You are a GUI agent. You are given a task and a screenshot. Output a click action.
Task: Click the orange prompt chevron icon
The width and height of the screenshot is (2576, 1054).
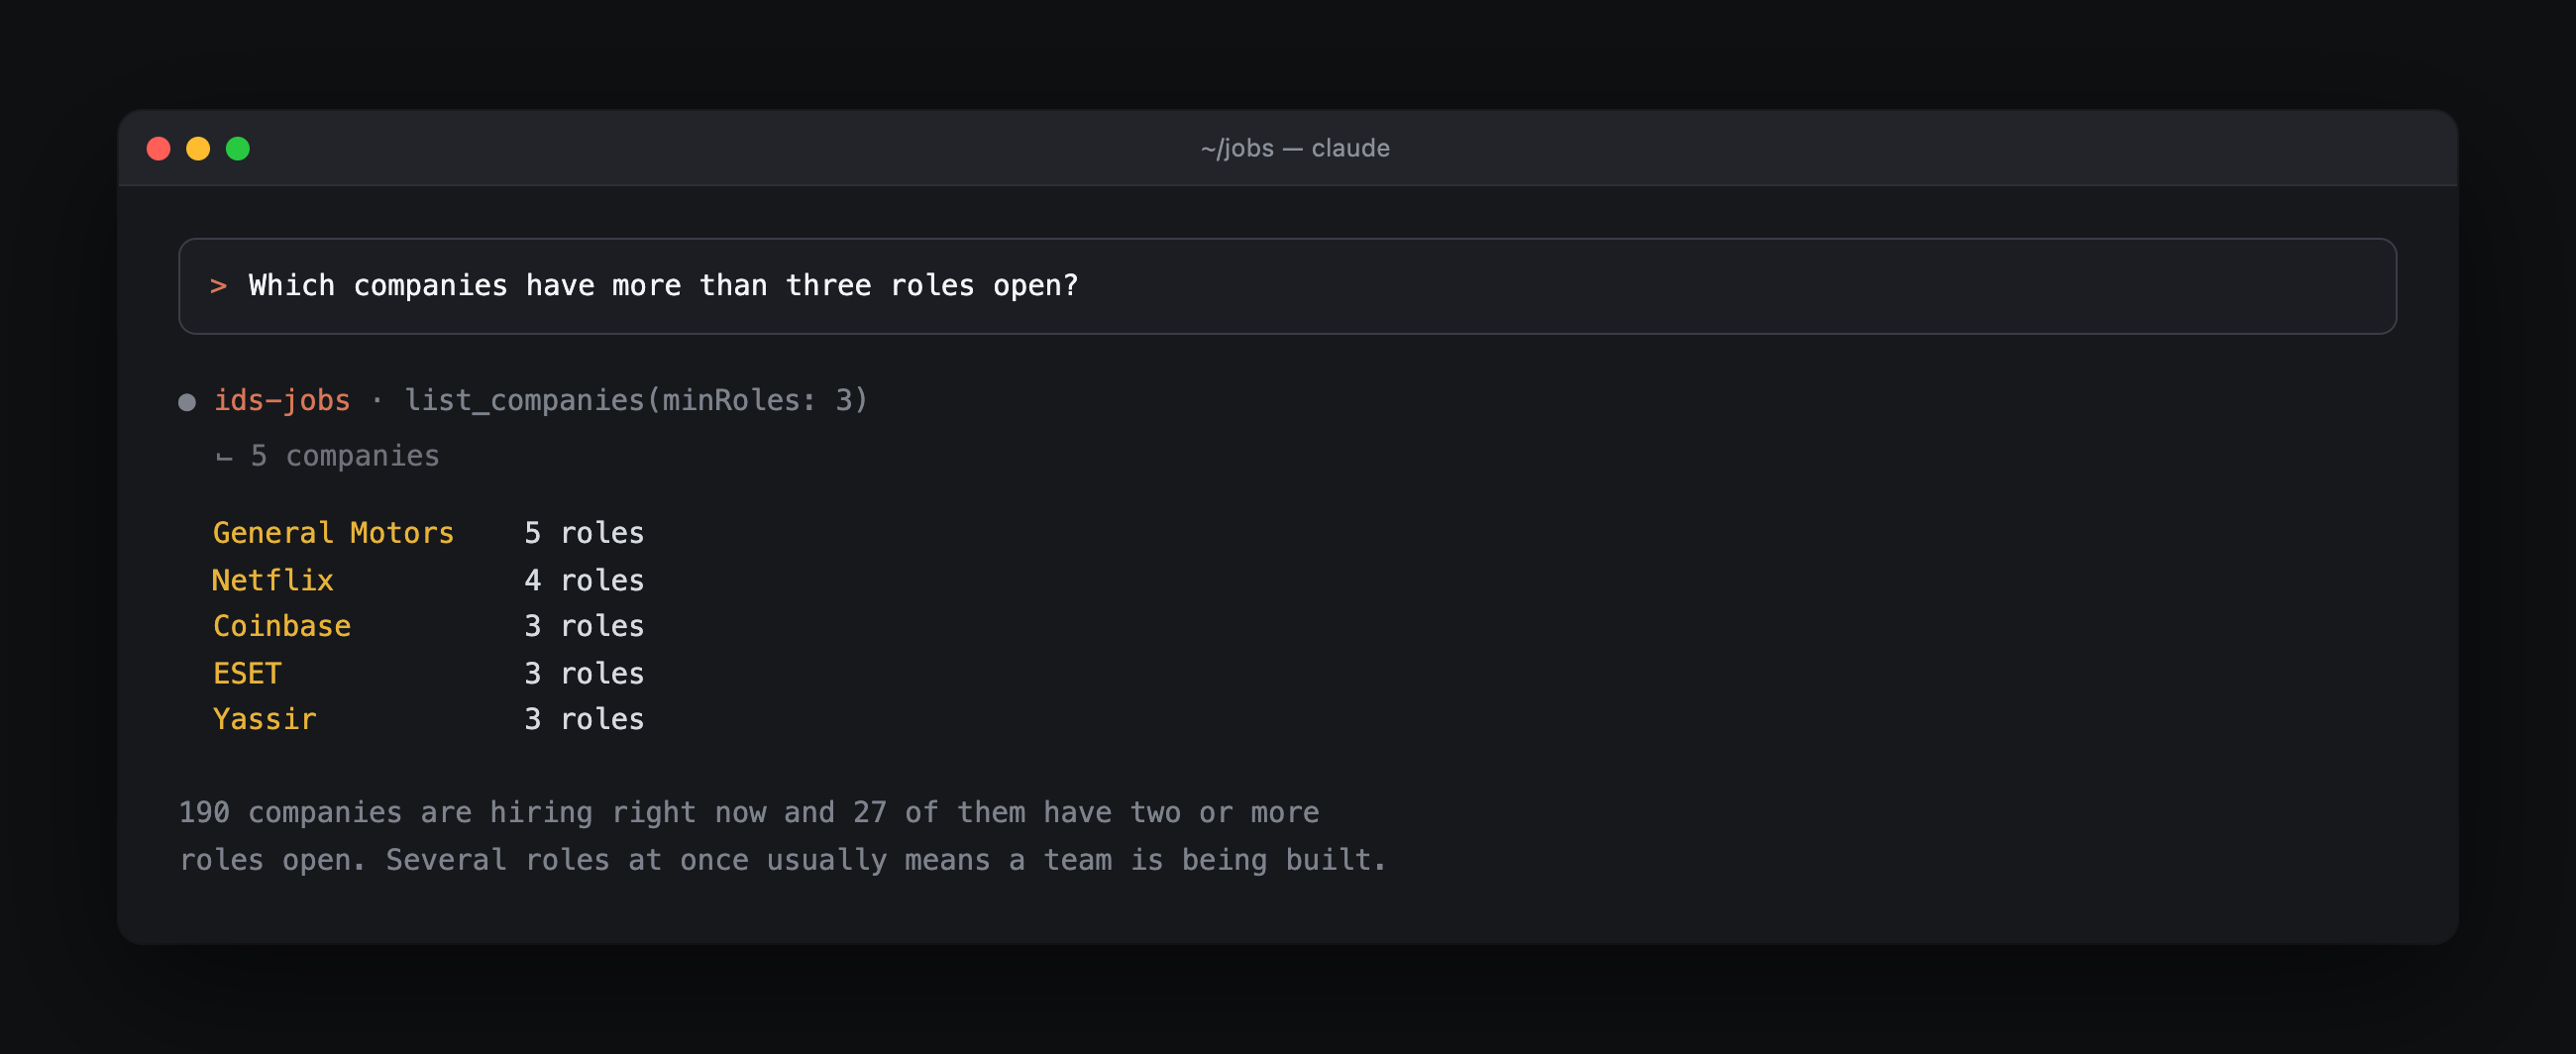(218, 286)
